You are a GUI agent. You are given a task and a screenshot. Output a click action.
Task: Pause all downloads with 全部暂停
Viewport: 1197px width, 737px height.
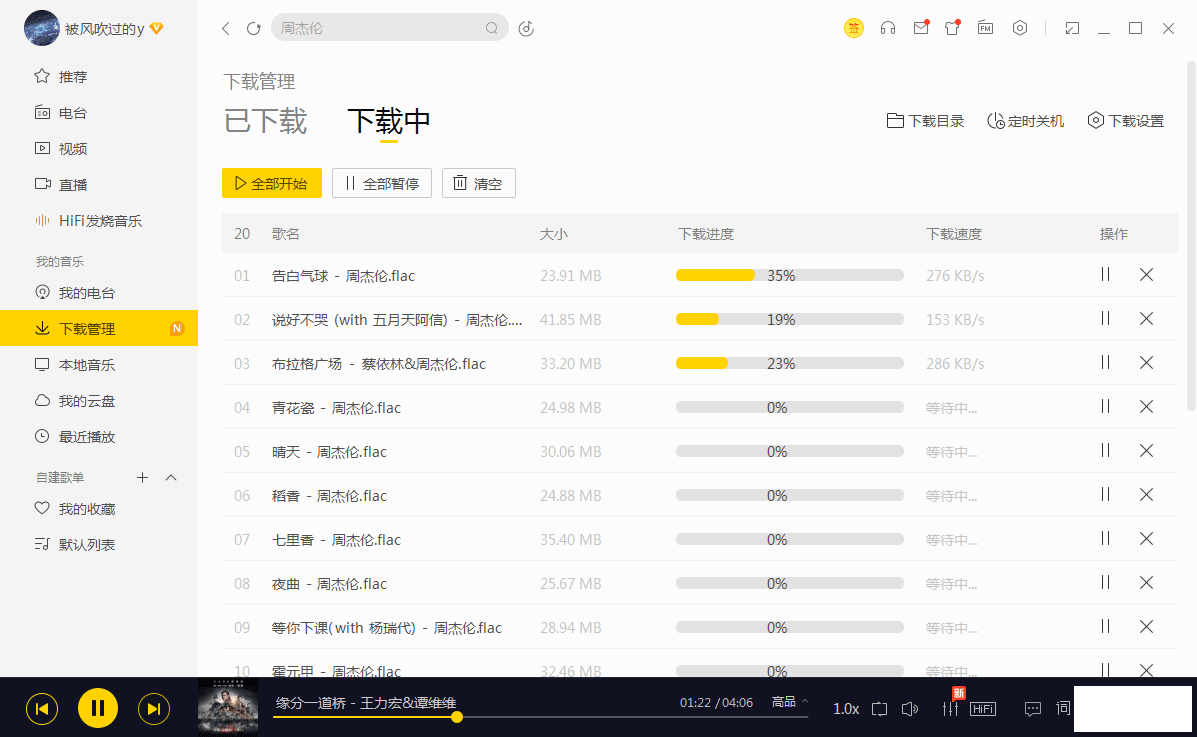382,183
